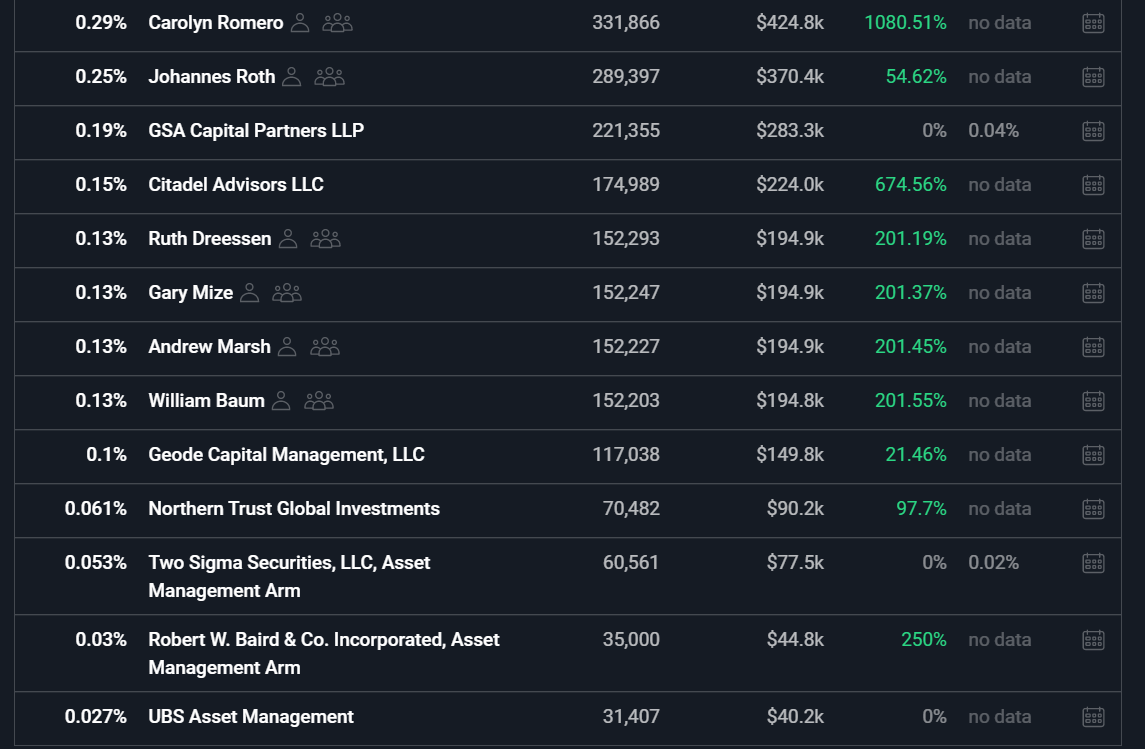Screen dimensions: 1145x749
Task: Click the 331,866 shares value
Action: click(625, 23)
